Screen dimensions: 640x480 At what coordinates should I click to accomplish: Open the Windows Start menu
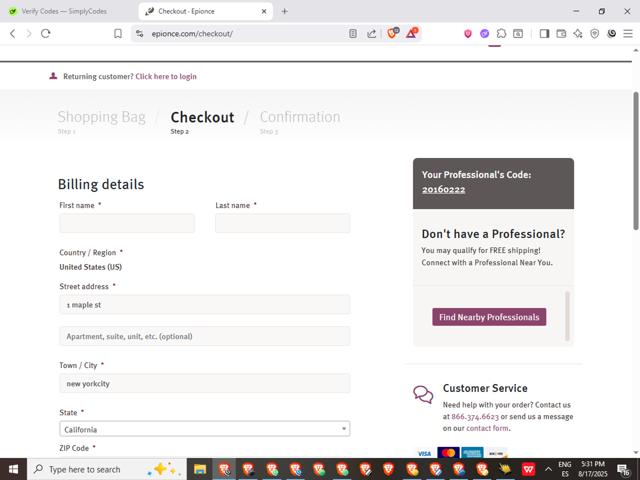click(x=13, y=469)
